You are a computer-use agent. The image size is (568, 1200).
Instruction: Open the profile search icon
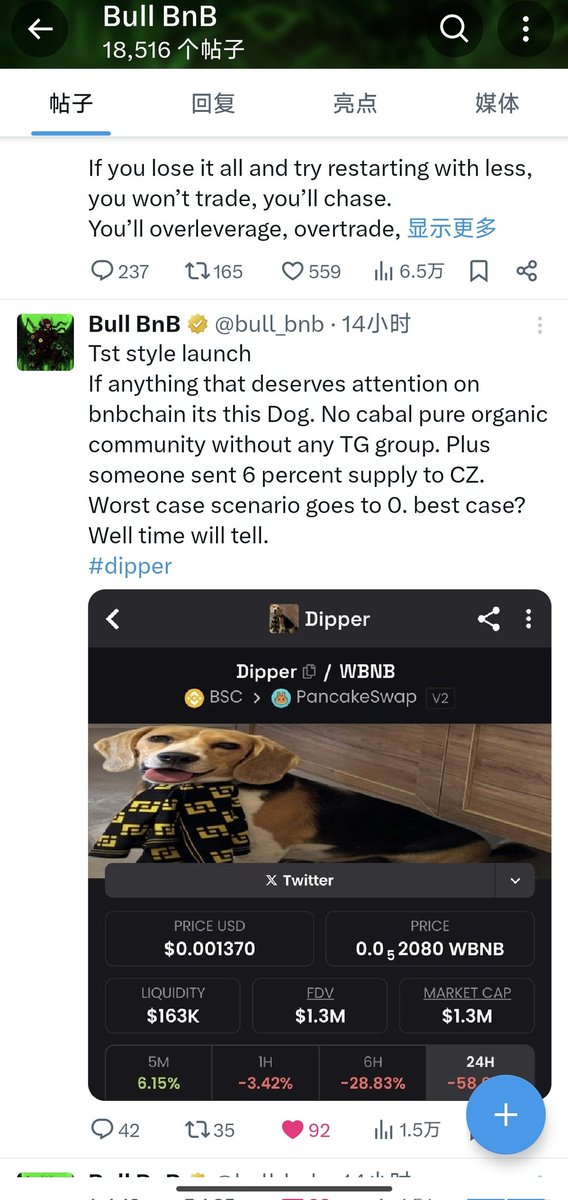[x=454, y=30]
